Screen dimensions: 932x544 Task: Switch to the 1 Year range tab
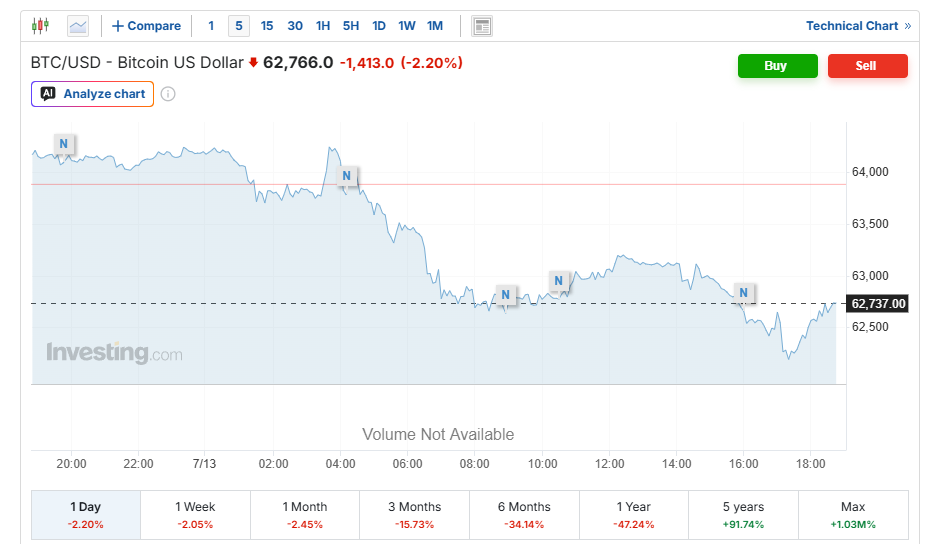click(x=634, y=515)
